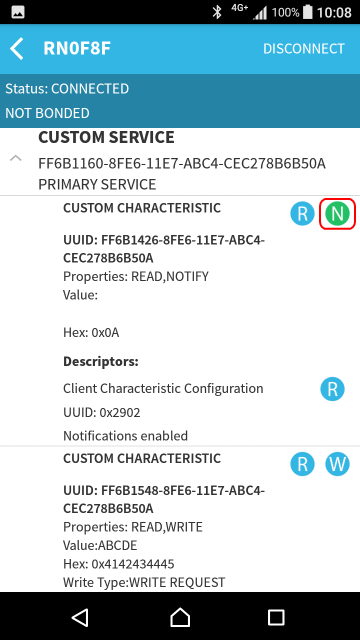Viewport: 360px width, 640px height.
Task: Select UUID FF6B1426 characteristic text
Action: tap(164, 249)
